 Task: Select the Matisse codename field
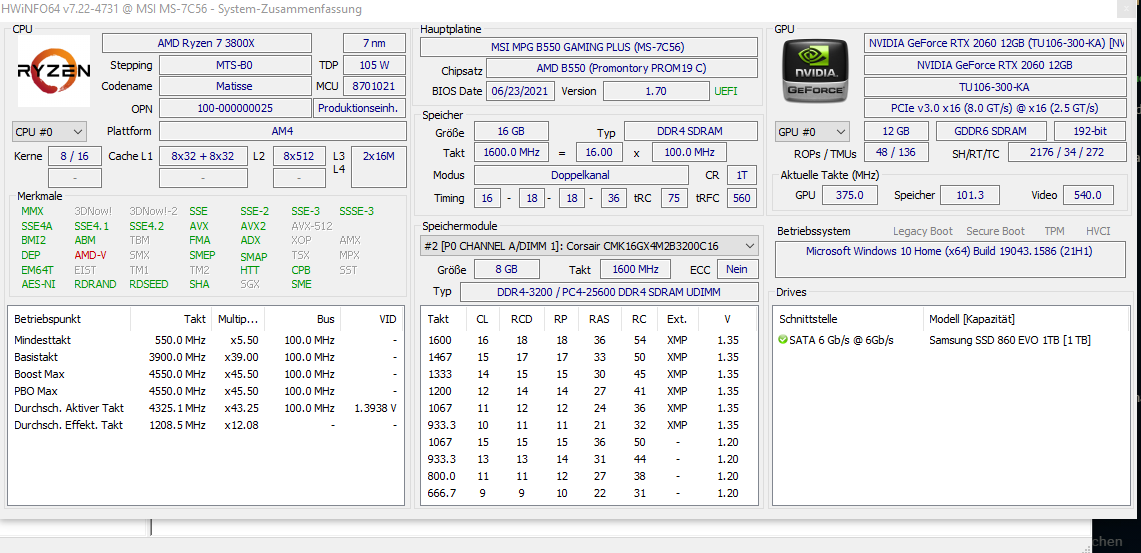tap(234, 86)
